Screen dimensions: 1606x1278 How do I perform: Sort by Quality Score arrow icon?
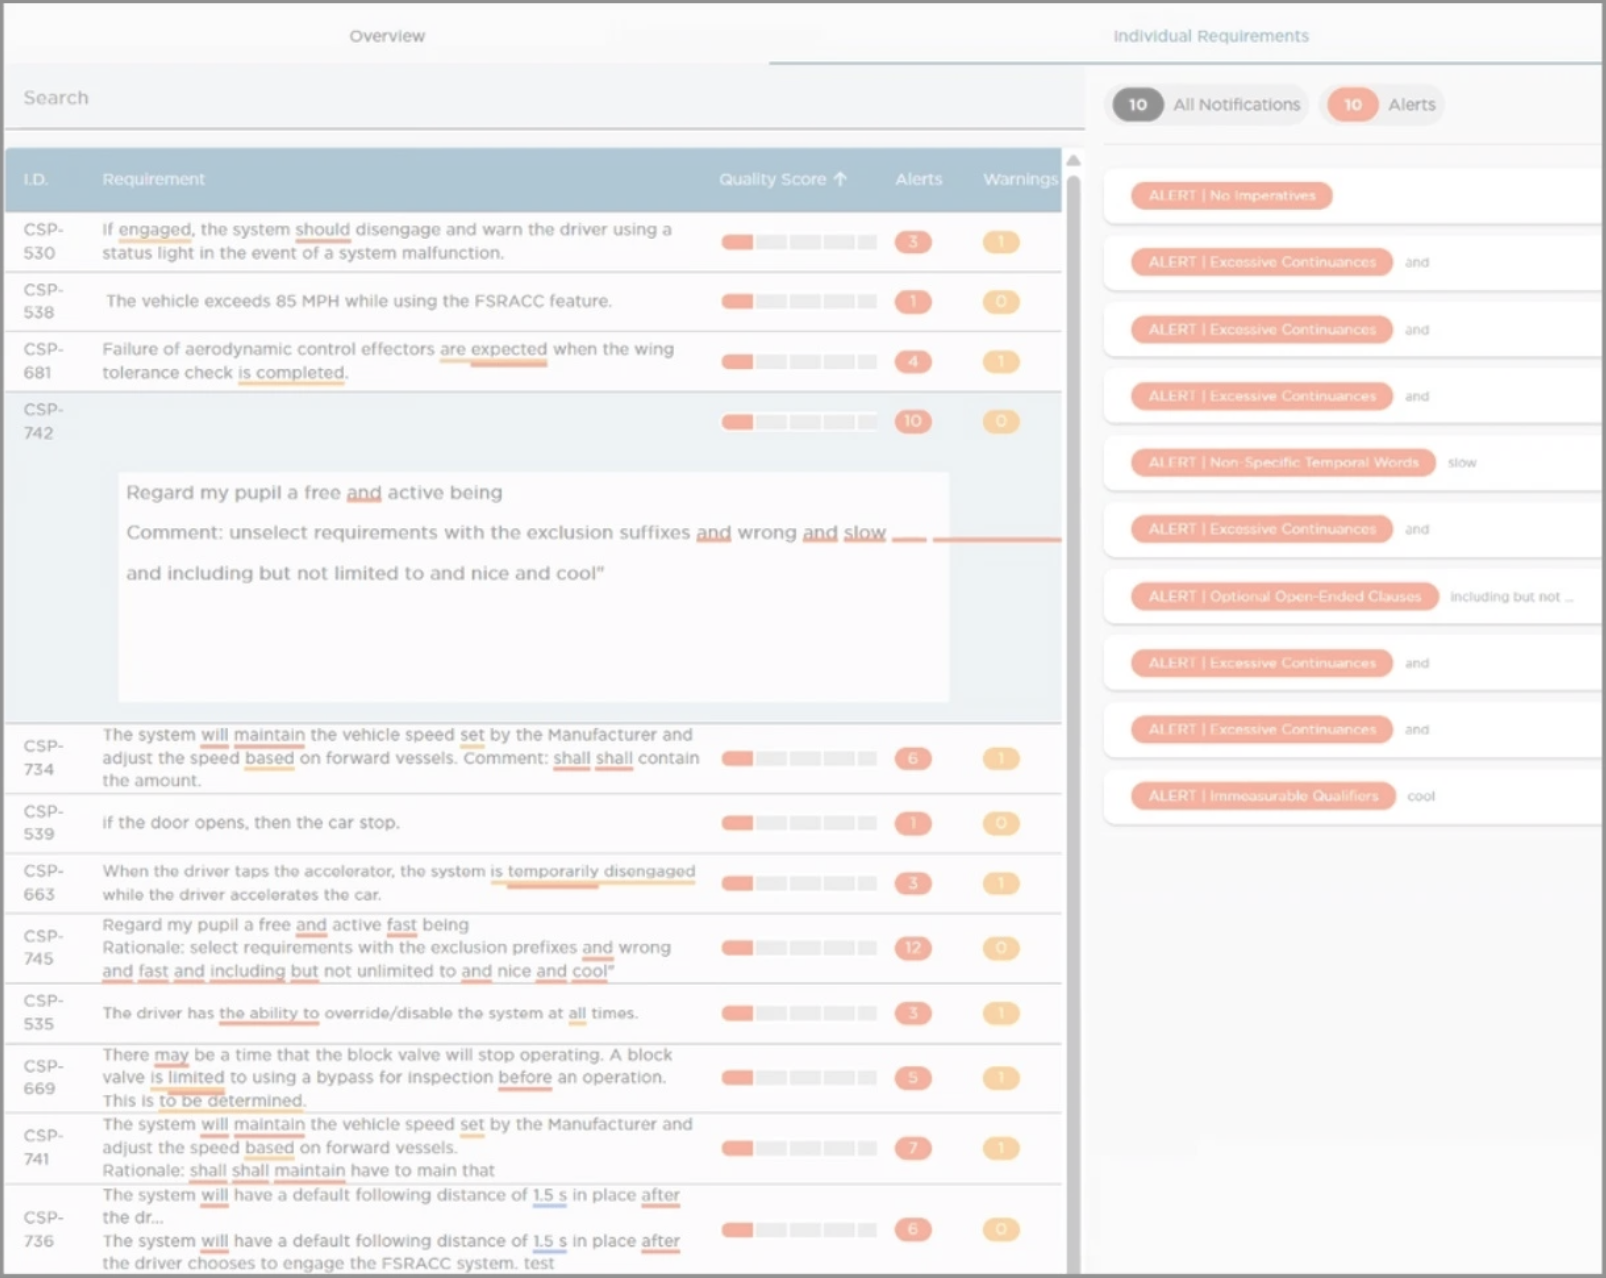click(x=840, y=179)
